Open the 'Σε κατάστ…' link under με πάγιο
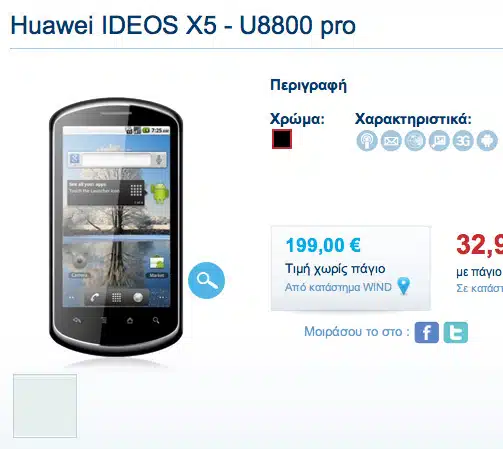Screen dimensions: 503x449 point(479,288)
